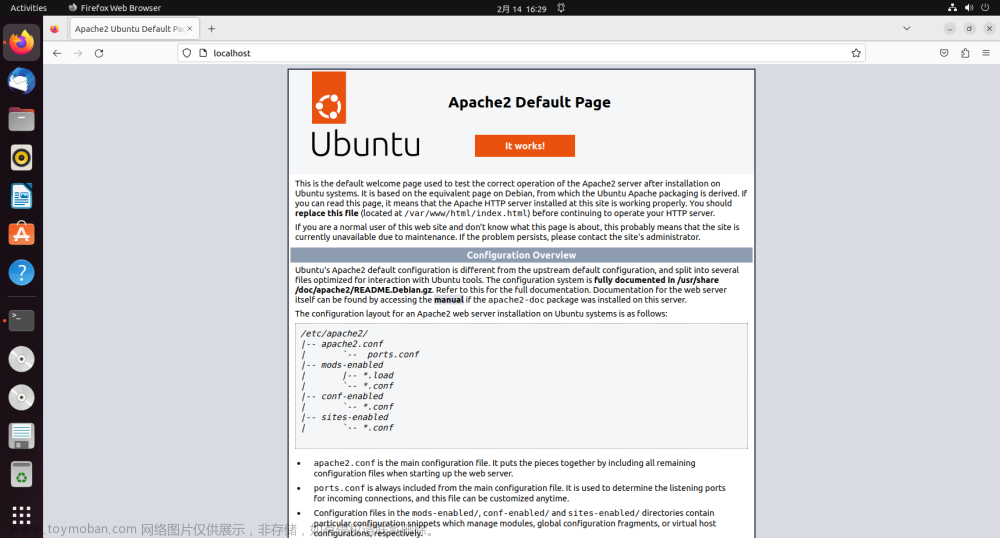Click the Apache2 Default Page heading

(x=529, y=102)
